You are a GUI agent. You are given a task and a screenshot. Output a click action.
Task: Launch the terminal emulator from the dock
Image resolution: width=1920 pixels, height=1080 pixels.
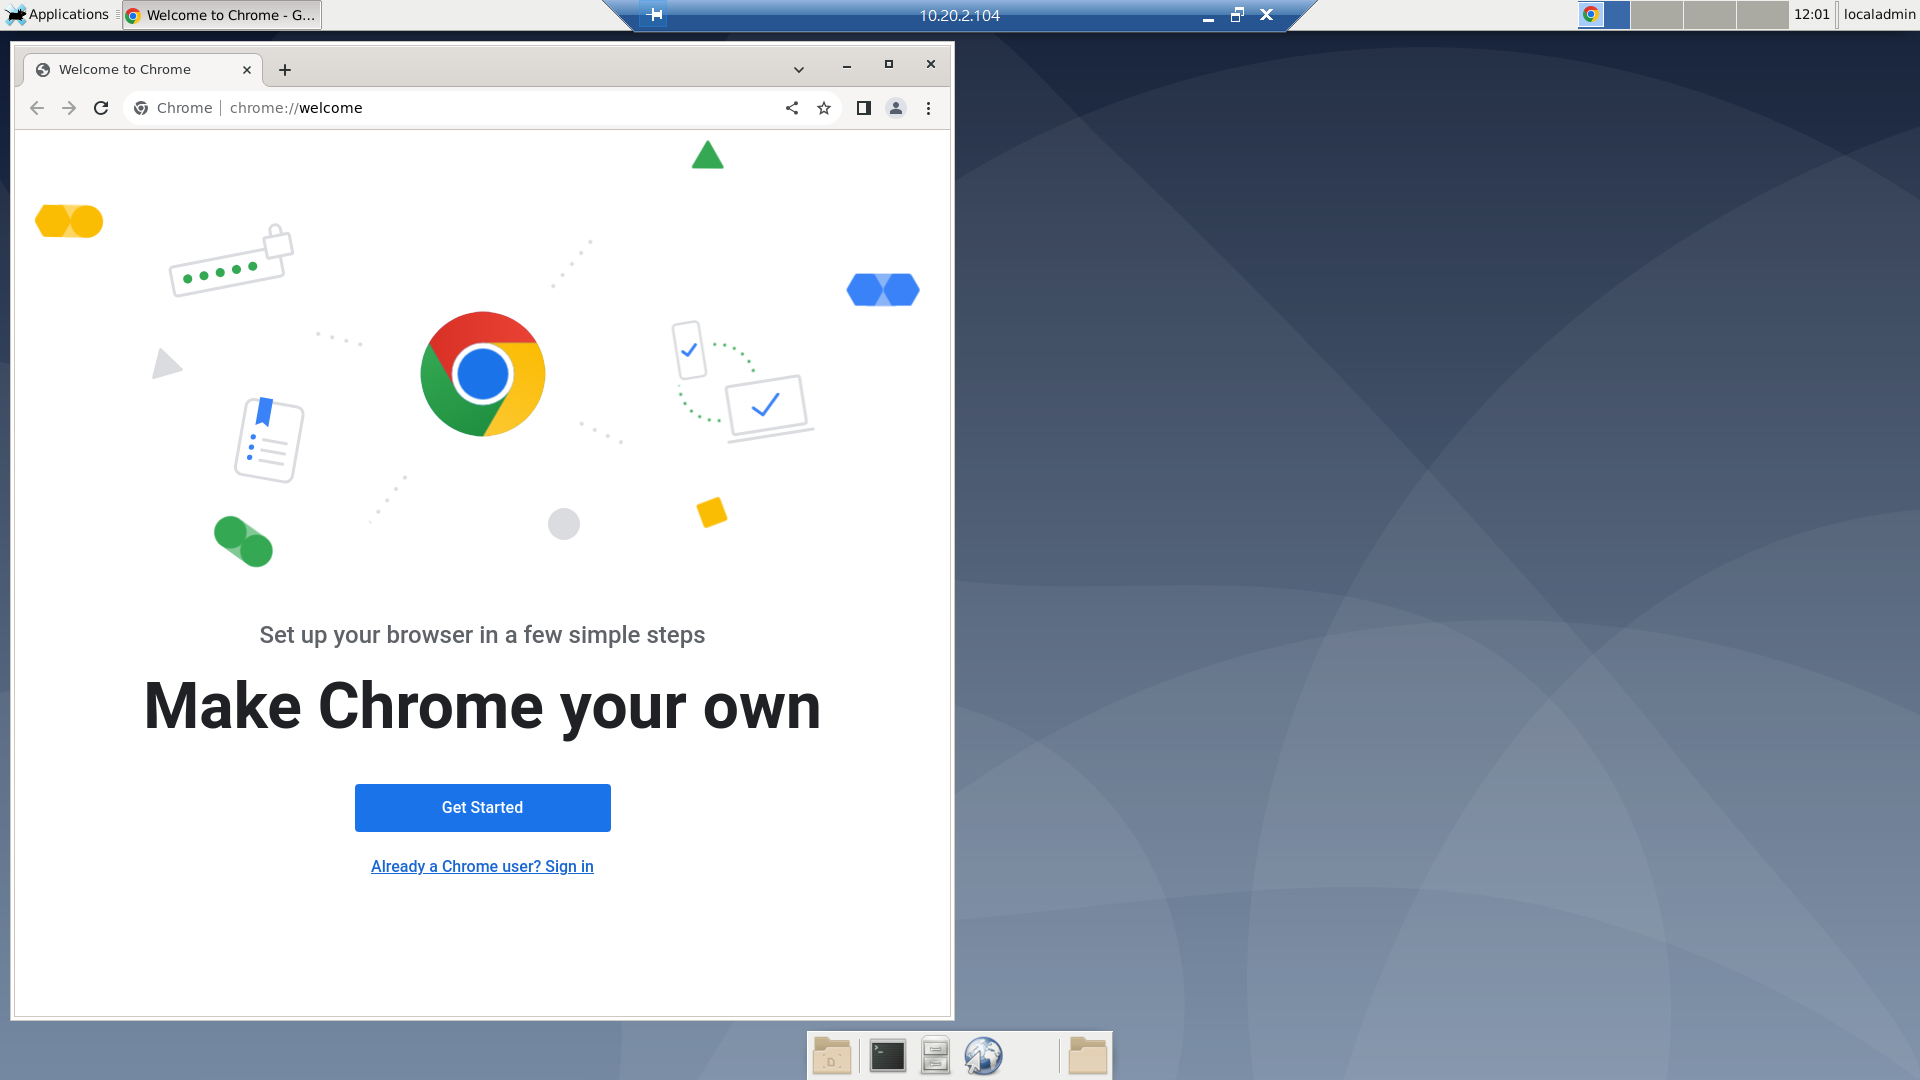[x=887, y=1056]
